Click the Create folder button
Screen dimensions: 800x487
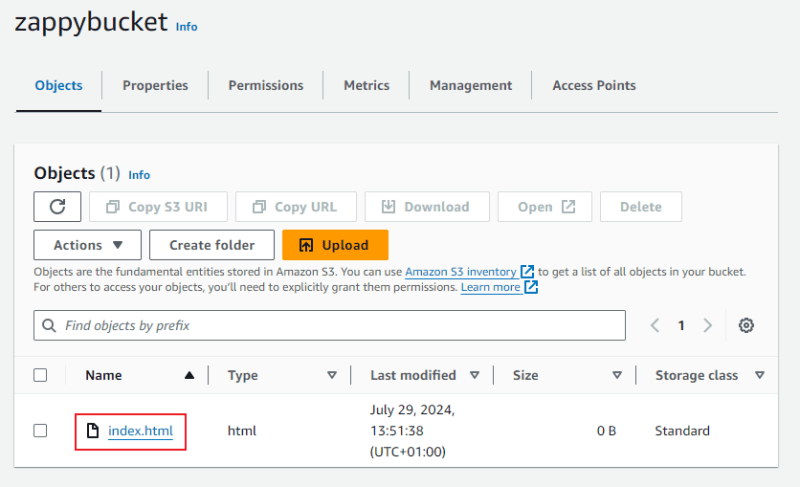pos(212,245)
